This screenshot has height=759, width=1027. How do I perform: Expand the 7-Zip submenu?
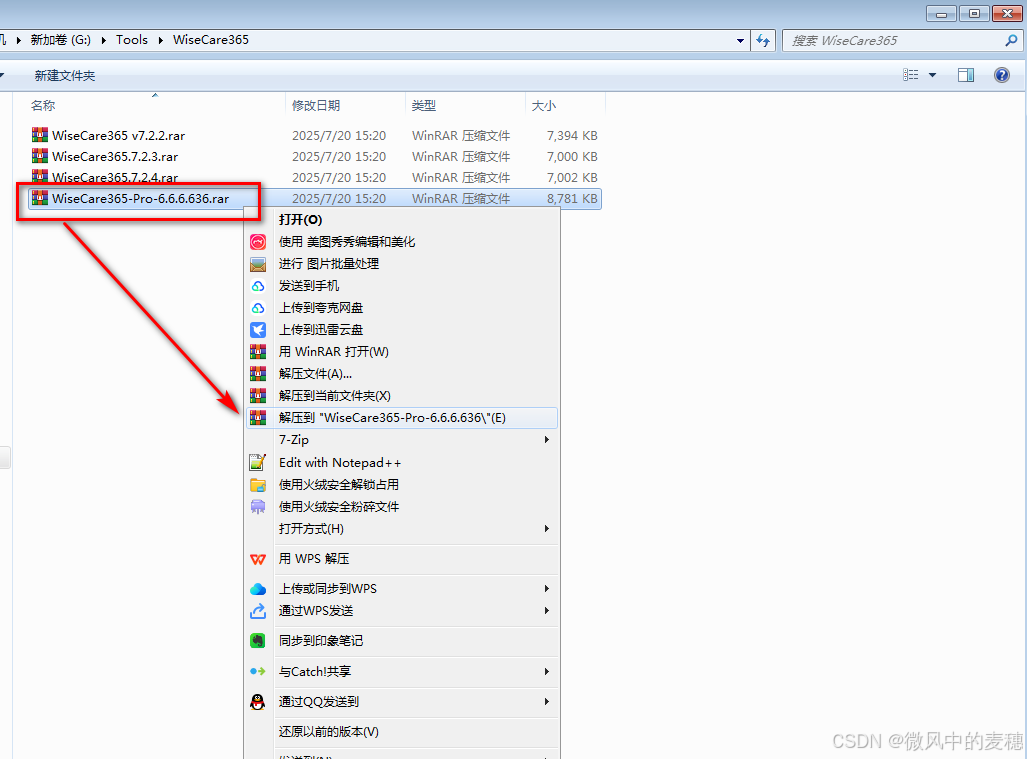pos(547,439)
